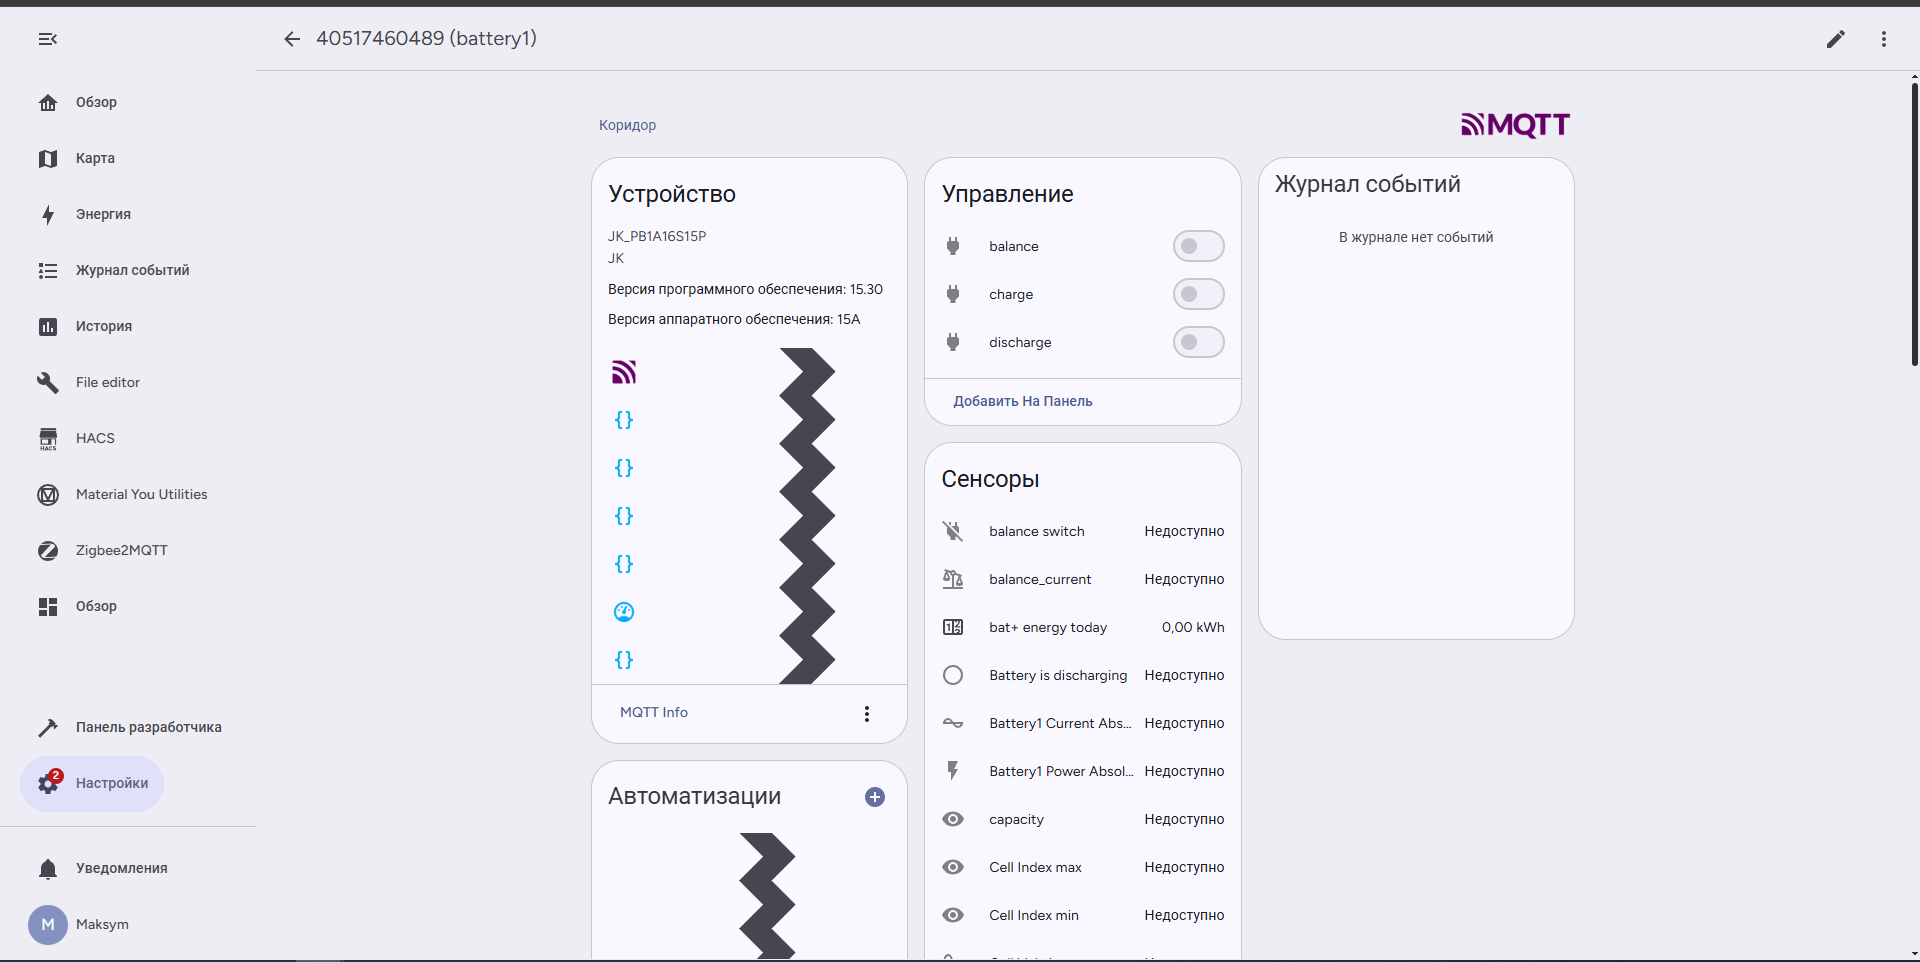Toggle the balance switch

(1198, 246)
